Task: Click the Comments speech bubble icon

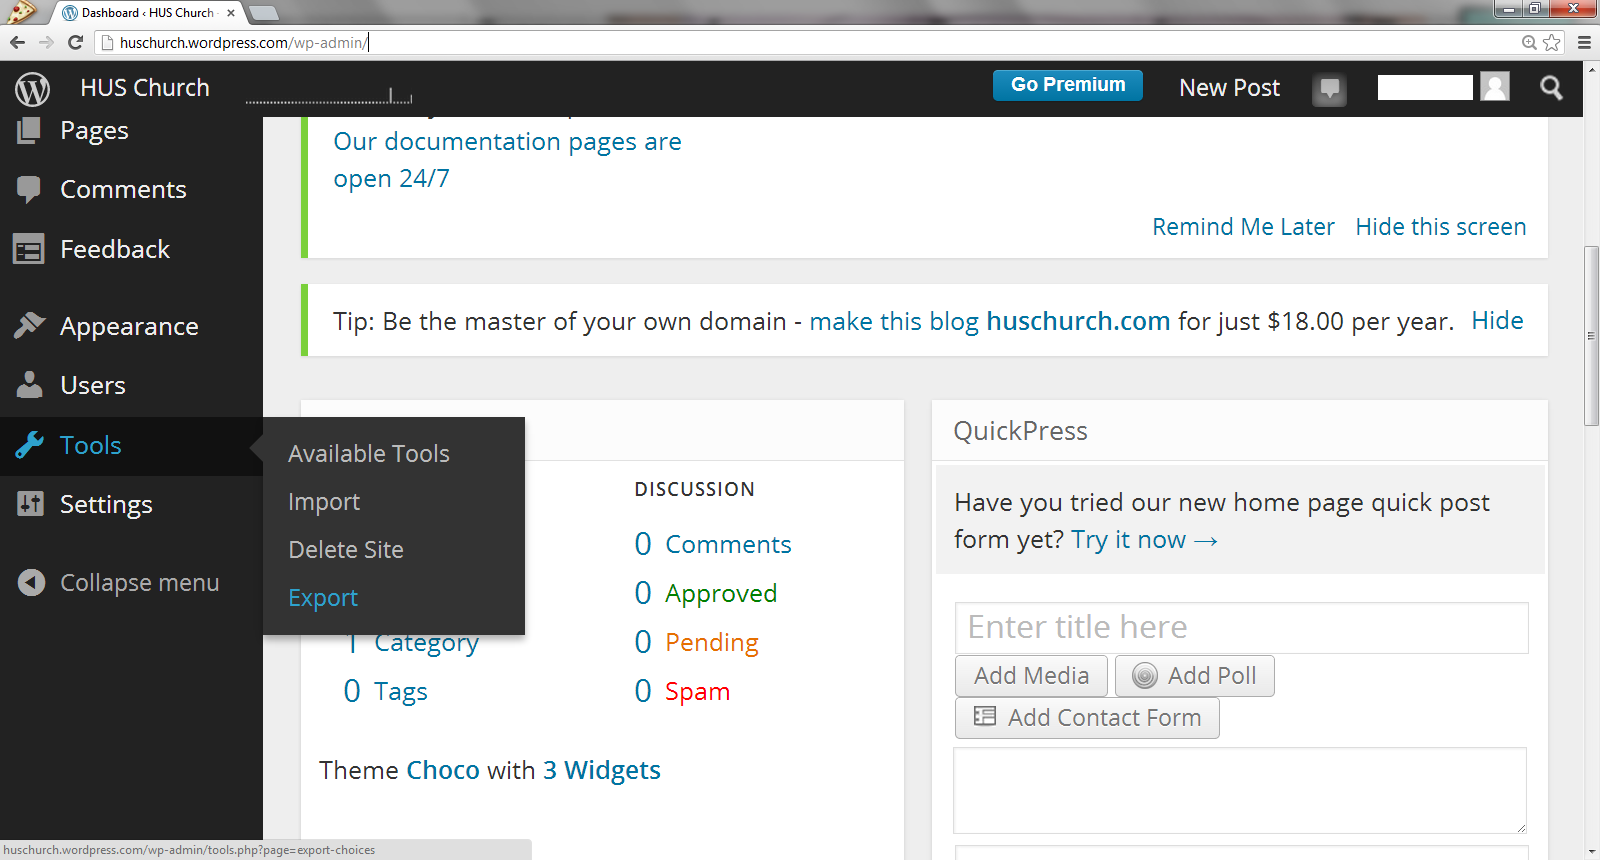Action: (x=29, y=189)
